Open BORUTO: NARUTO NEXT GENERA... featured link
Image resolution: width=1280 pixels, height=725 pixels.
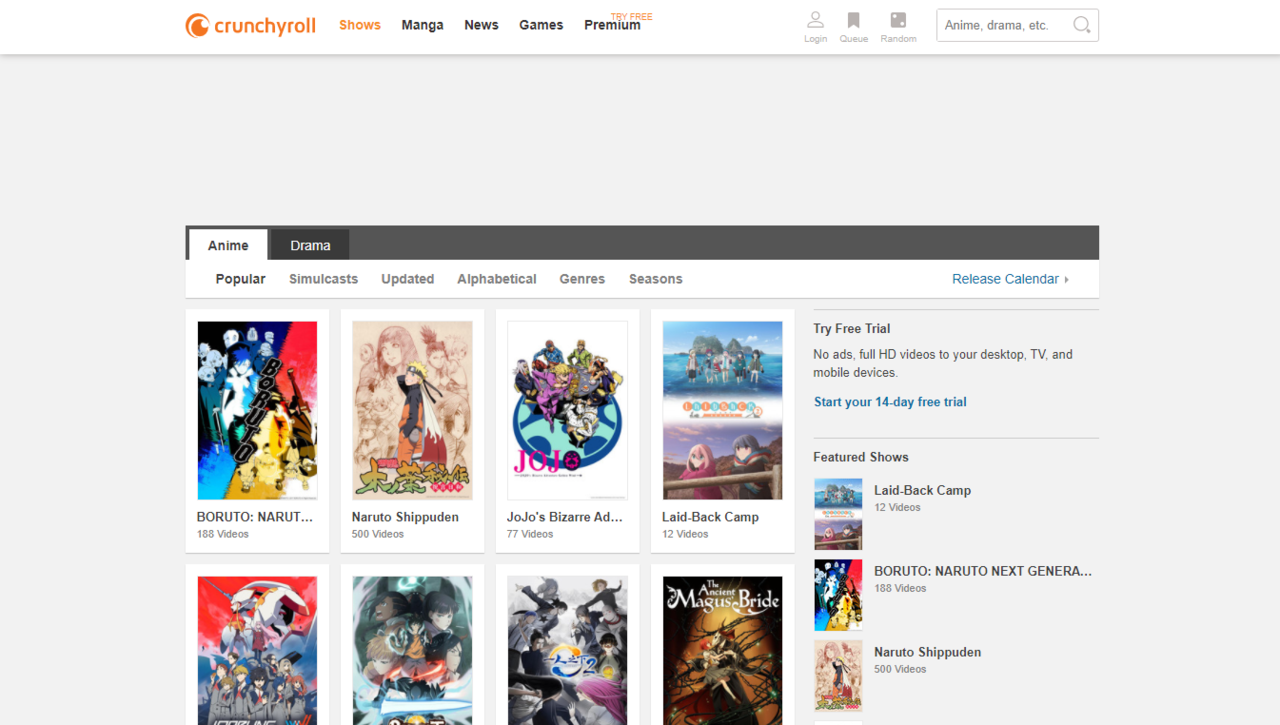point(983,571)
